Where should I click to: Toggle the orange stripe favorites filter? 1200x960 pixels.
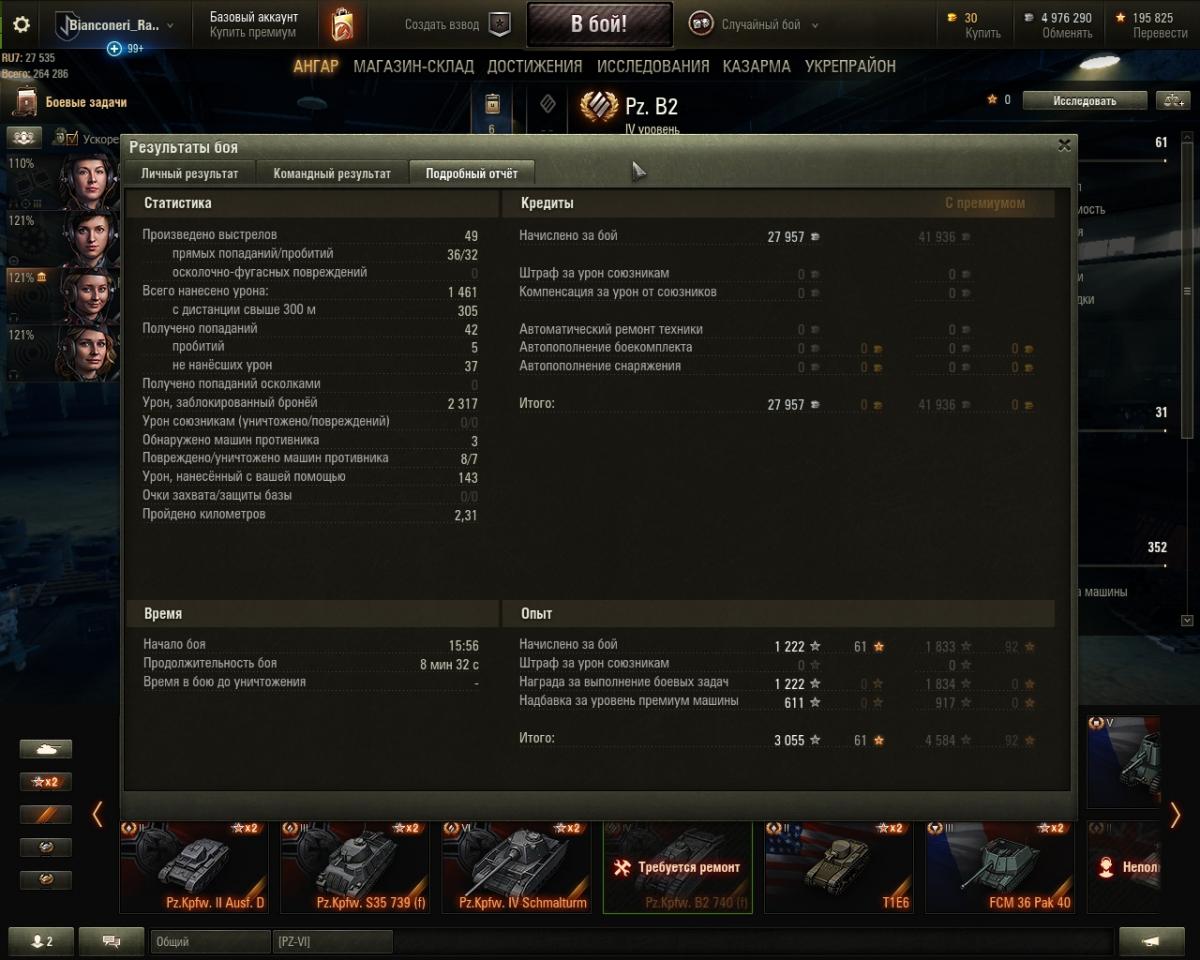[x=46, y=815]
